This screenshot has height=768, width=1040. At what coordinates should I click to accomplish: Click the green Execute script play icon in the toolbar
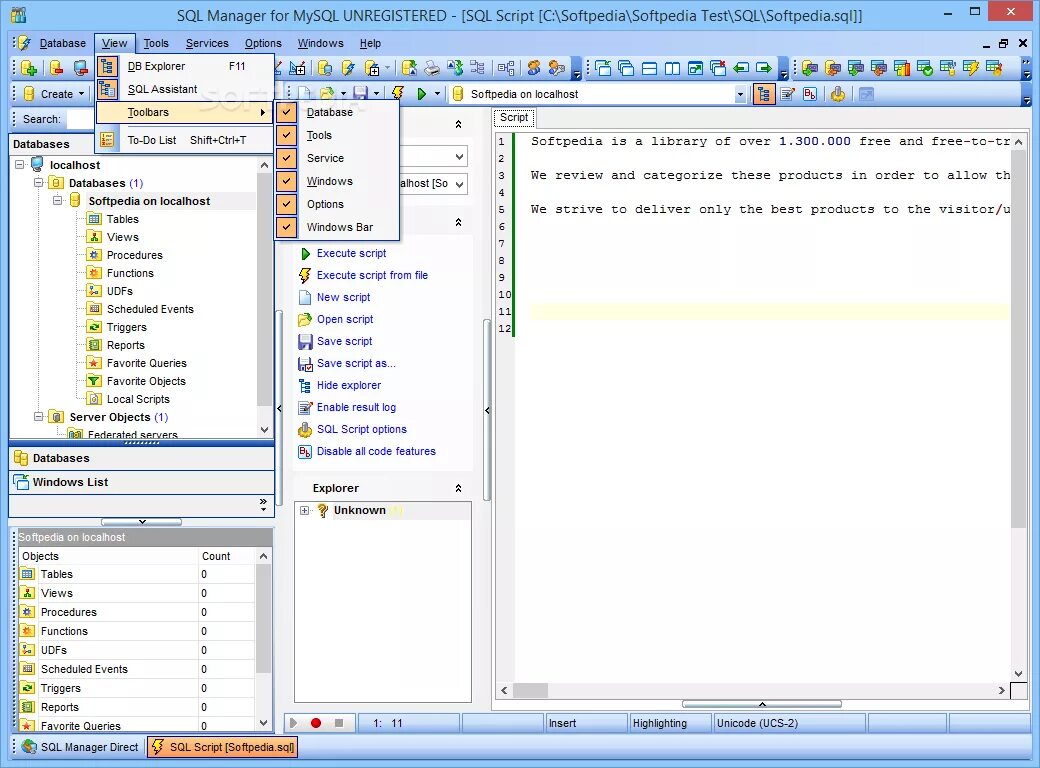[x=421, y=94]
